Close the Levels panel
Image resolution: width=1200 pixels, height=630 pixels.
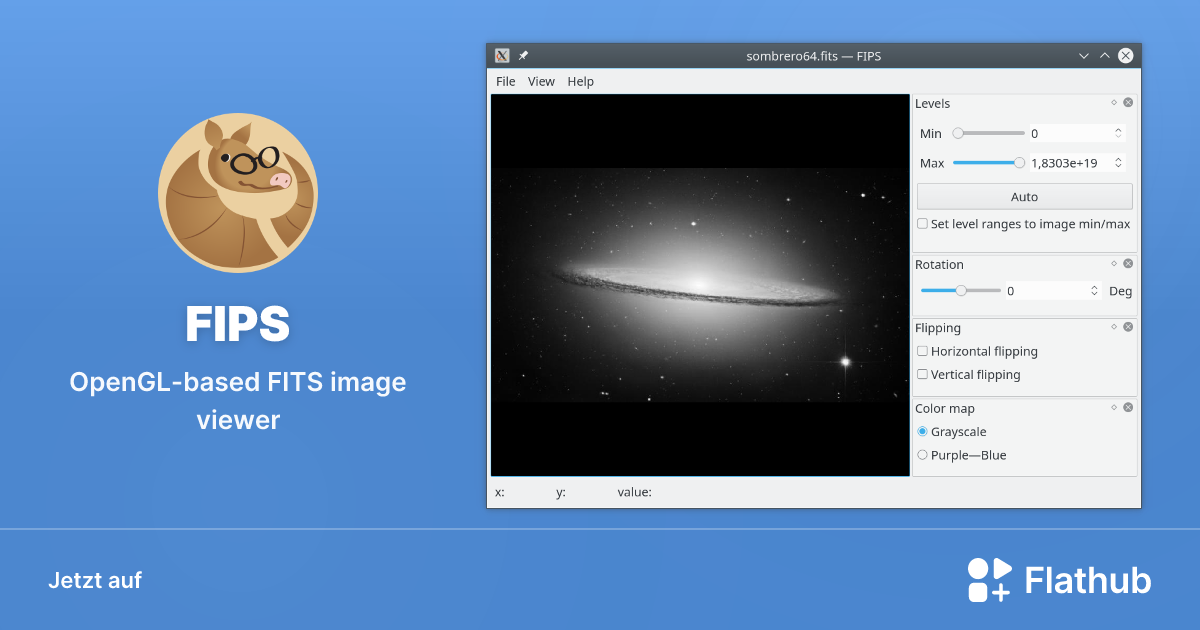[1128, 102]
